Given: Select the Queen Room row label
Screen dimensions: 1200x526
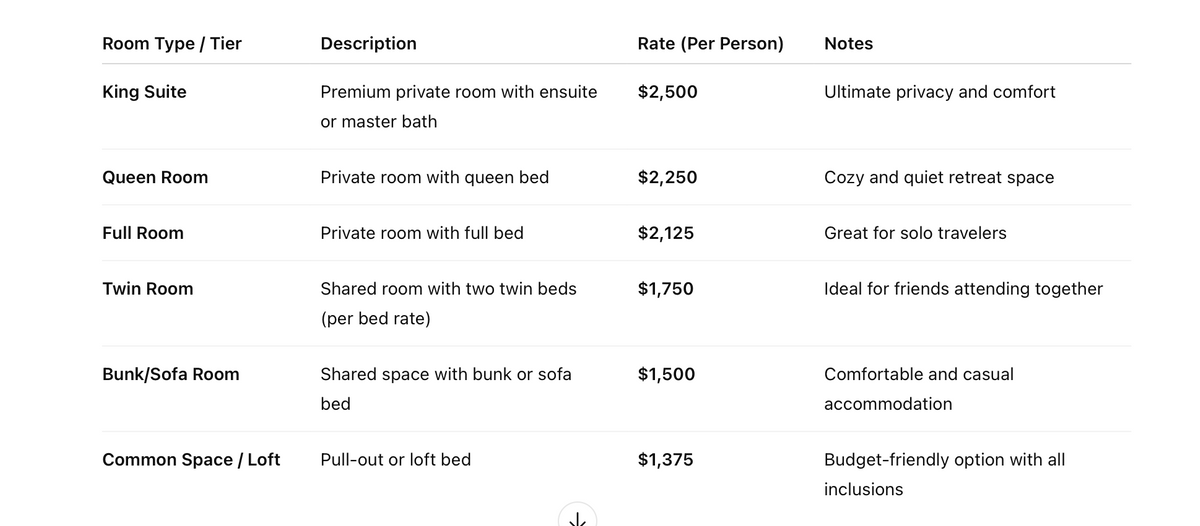Looking at the screenshot, I should click(155, 178).
